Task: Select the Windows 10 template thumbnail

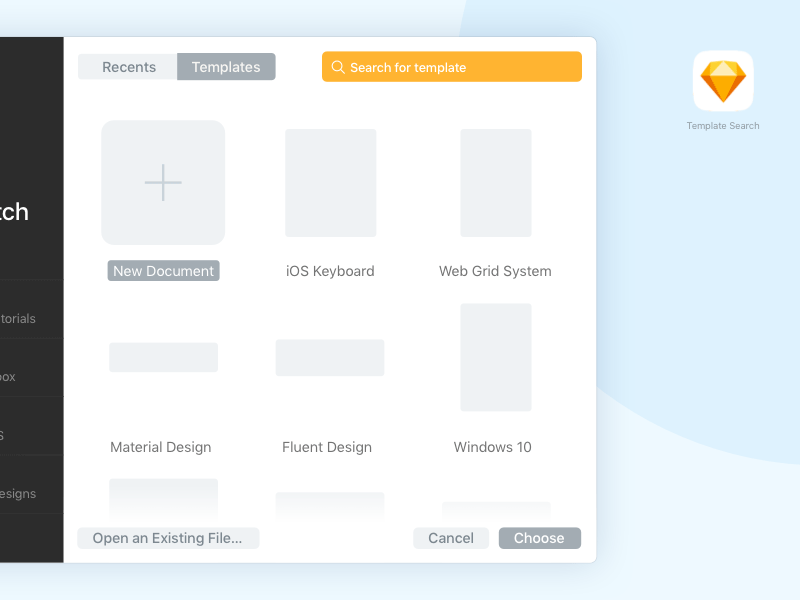Action: tap(495, 357)
